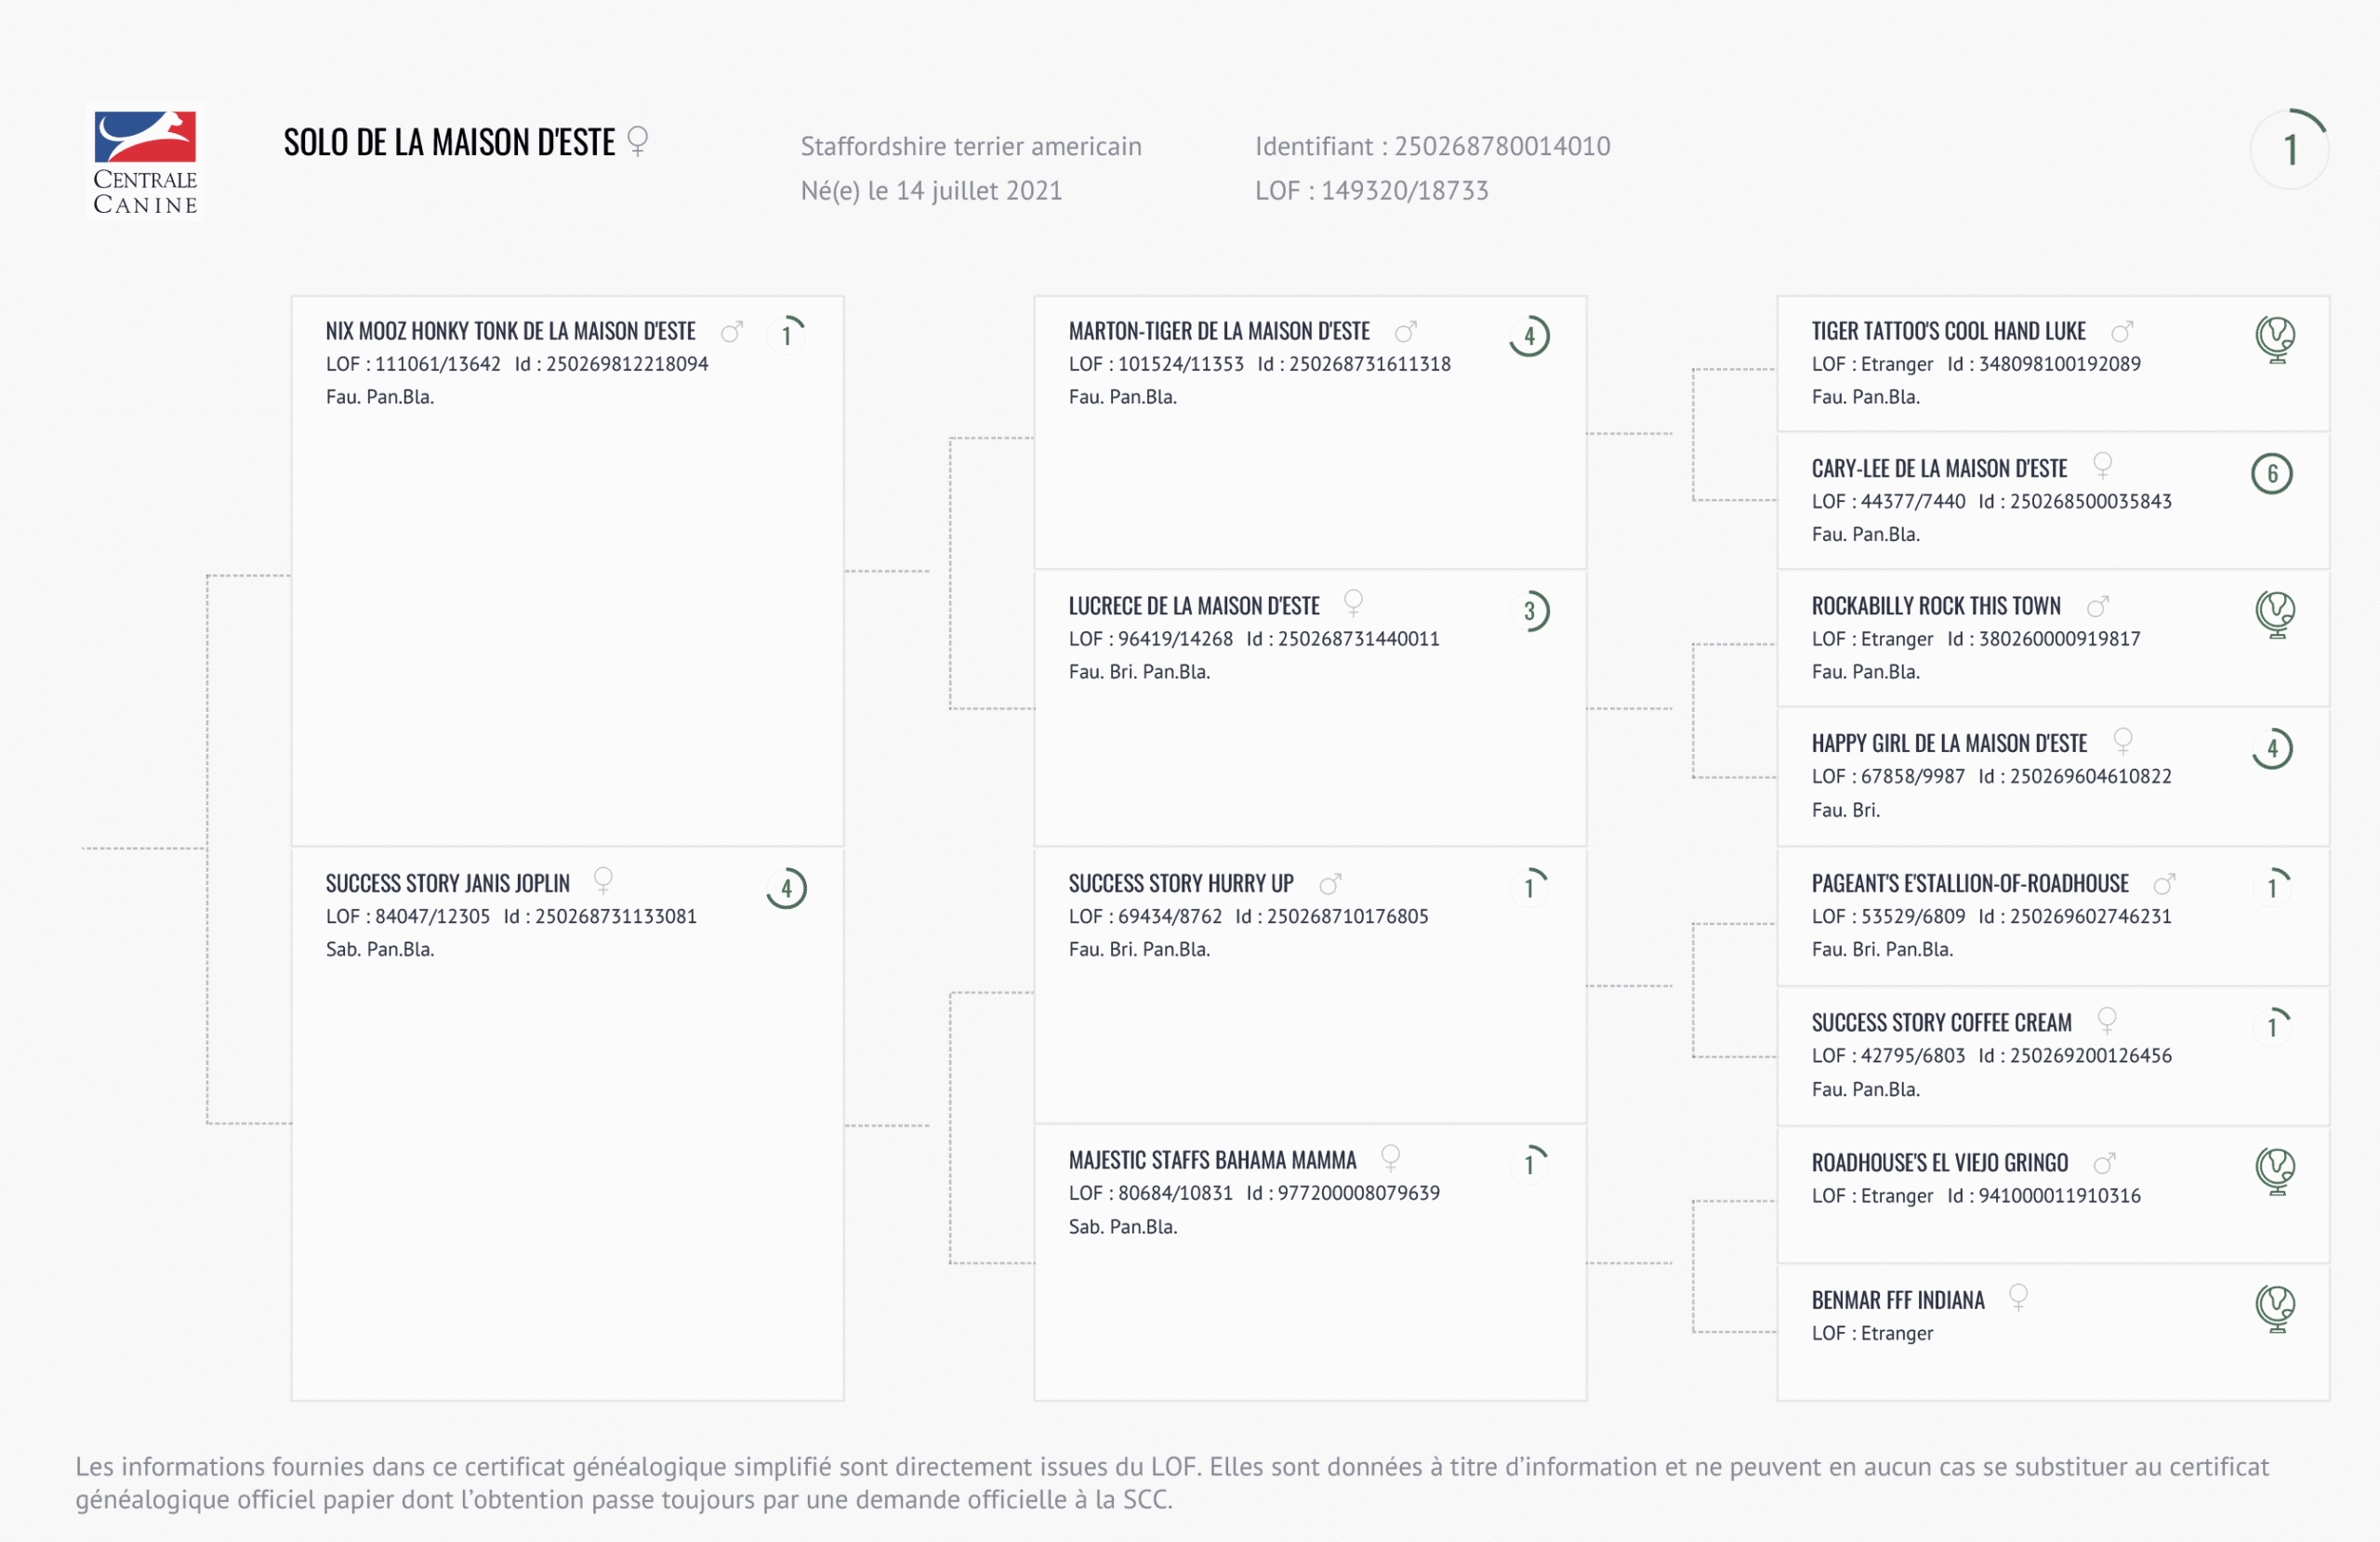Click male symbol beside Marton-Tiger
This screenshot has width=2380, height=1542.
[1405, 331]
